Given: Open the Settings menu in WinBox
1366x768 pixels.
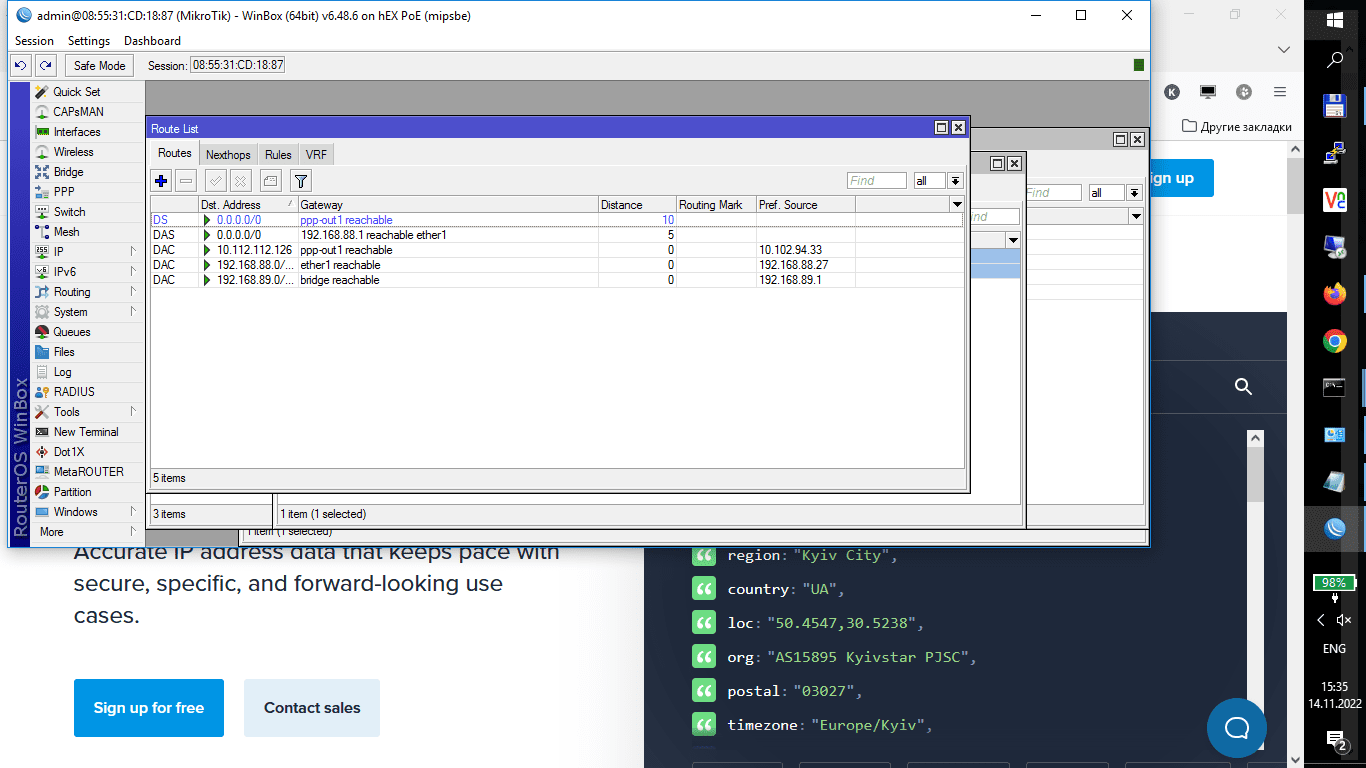Looking at the screenshot, I should 88,41.
